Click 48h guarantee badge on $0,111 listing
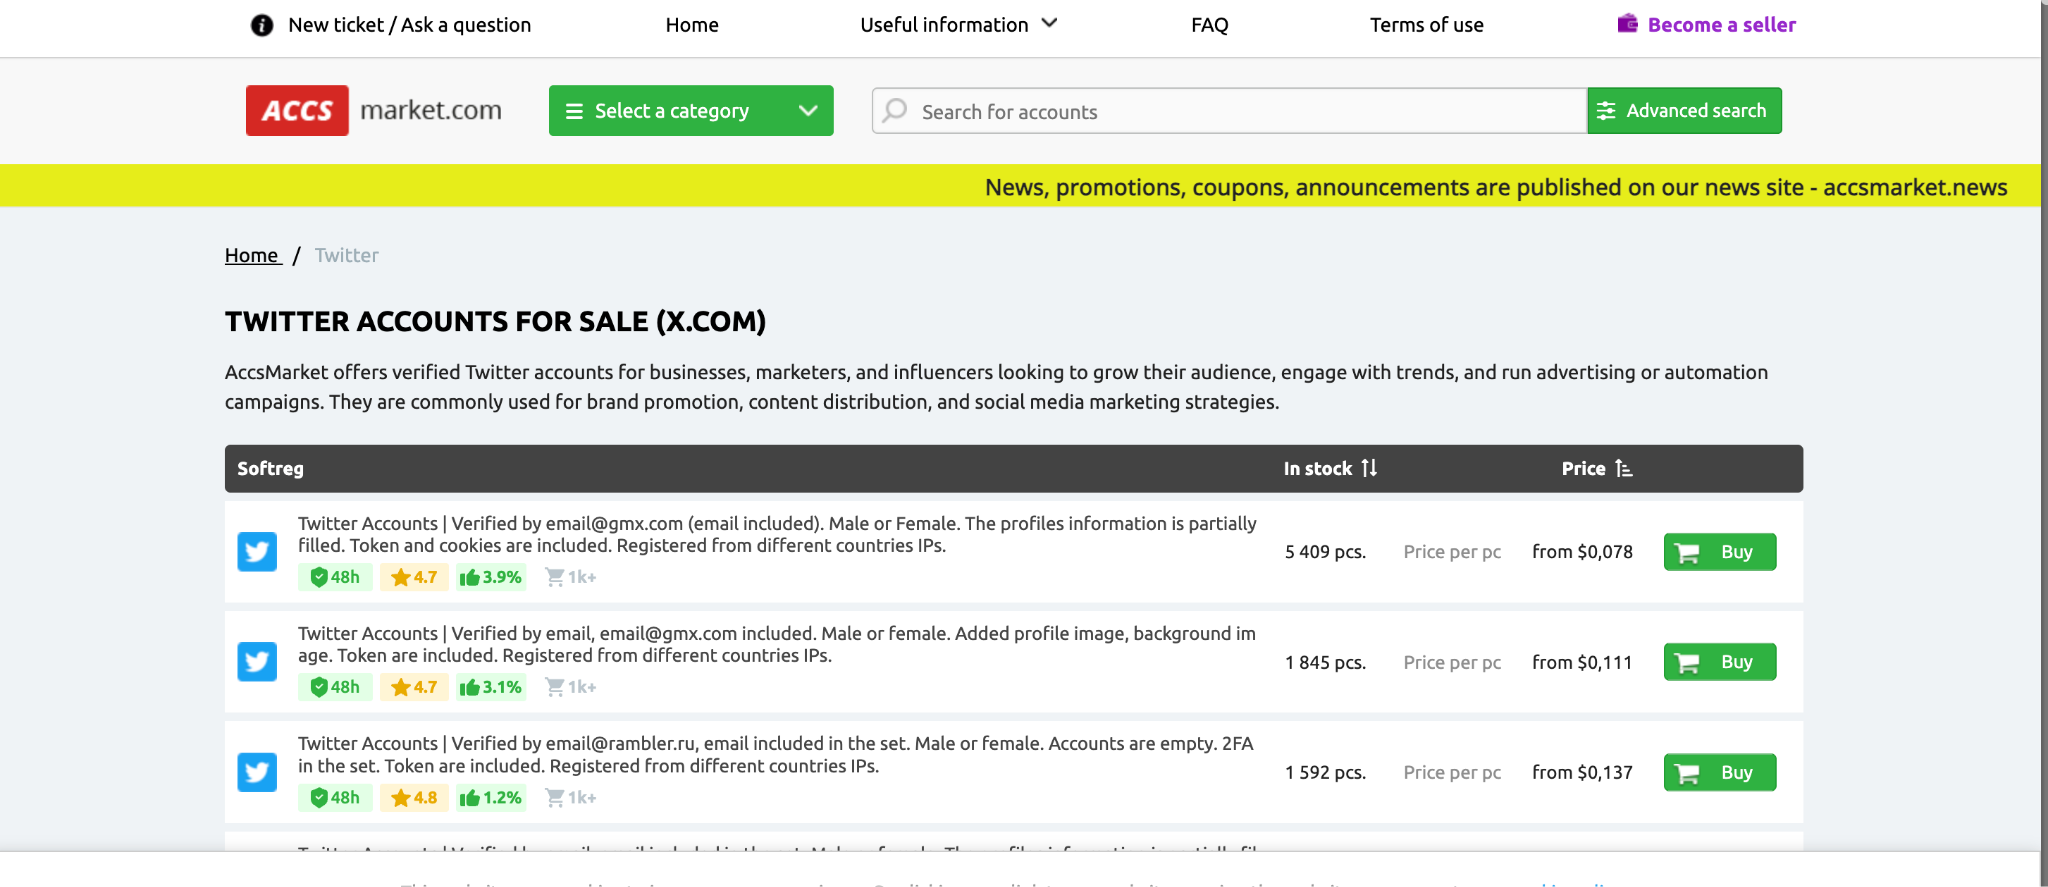 (335, 687)
